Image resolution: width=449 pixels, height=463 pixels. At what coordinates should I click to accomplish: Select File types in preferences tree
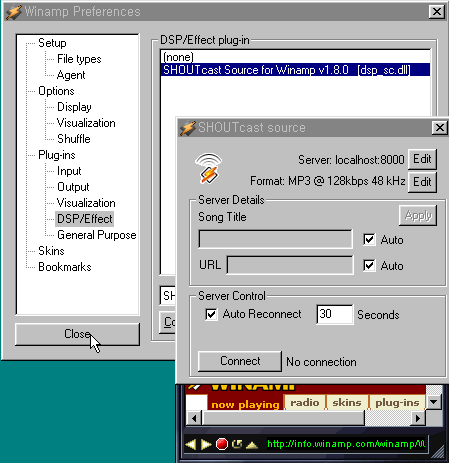tap(79, 59)
